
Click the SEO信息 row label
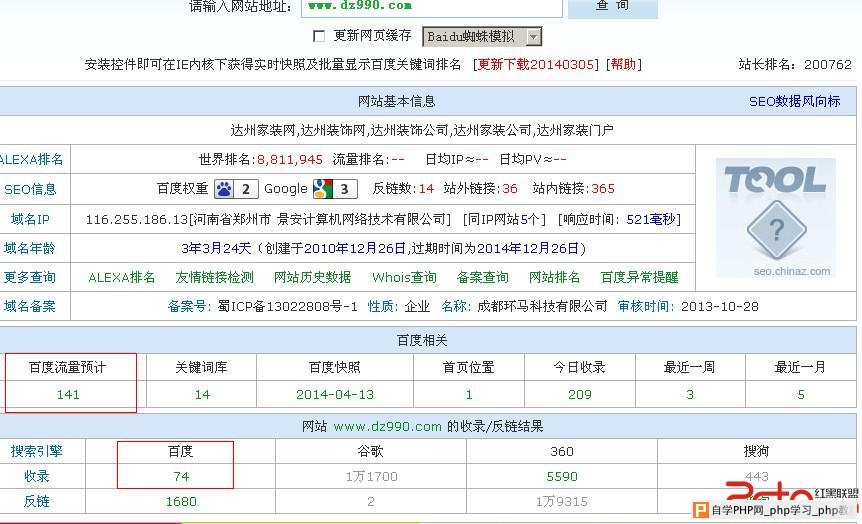click(x=30, y=190)
